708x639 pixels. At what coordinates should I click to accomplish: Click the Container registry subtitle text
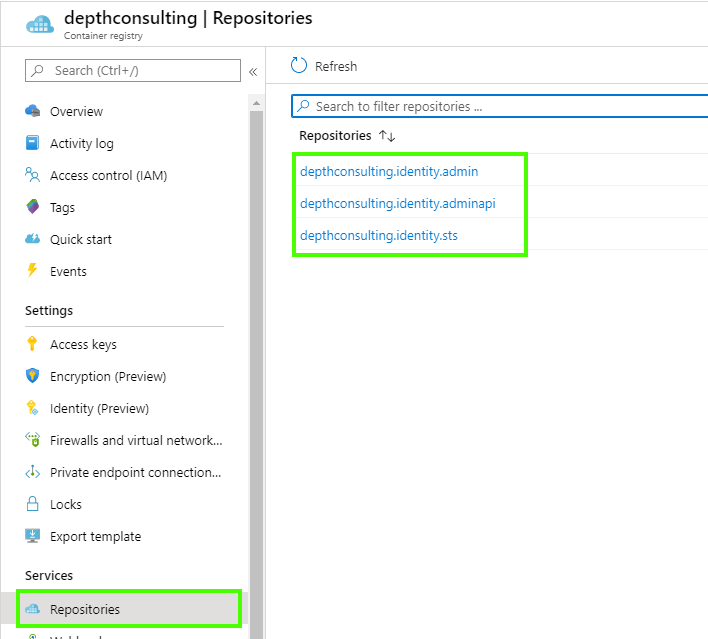(103, 36)
